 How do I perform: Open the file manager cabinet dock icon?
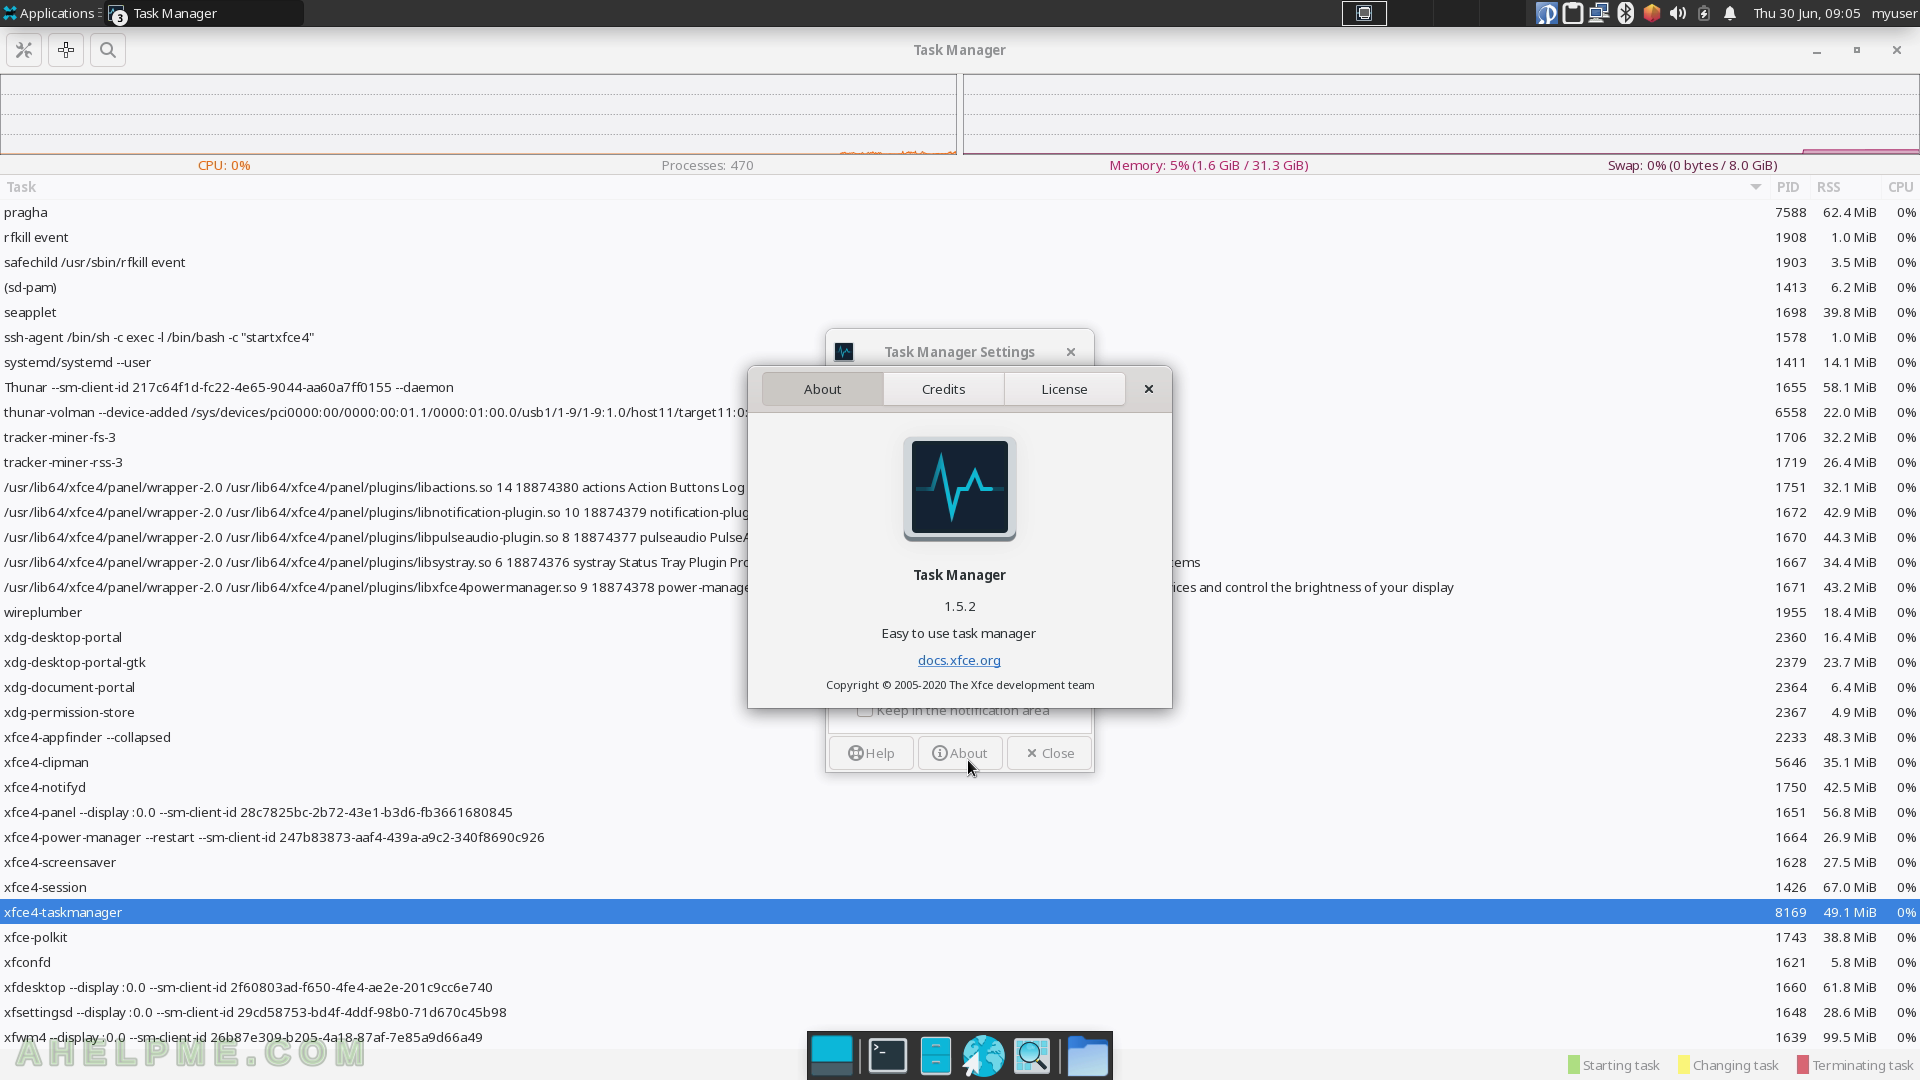[935, 1056]
